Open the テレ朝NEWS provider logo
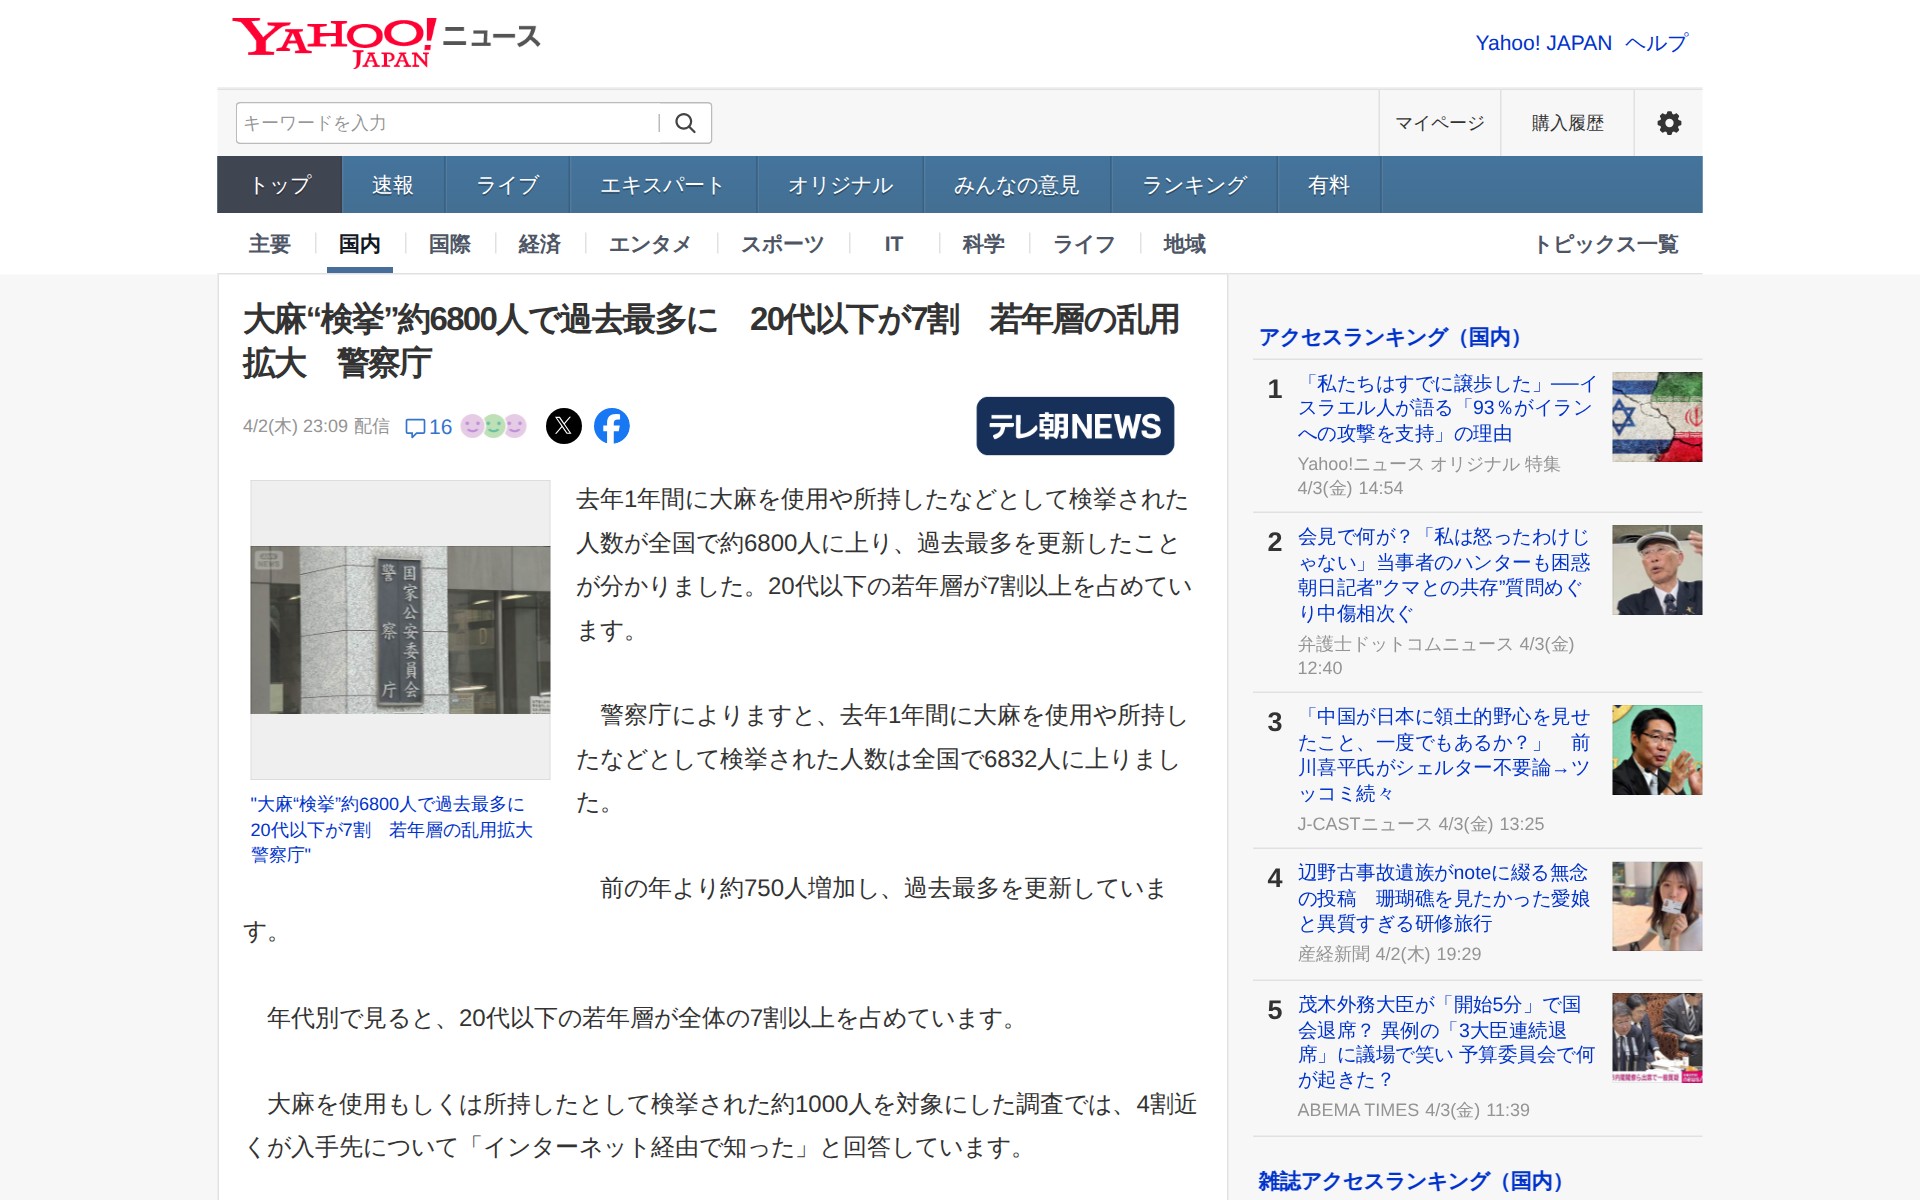 coord(1074,426)
